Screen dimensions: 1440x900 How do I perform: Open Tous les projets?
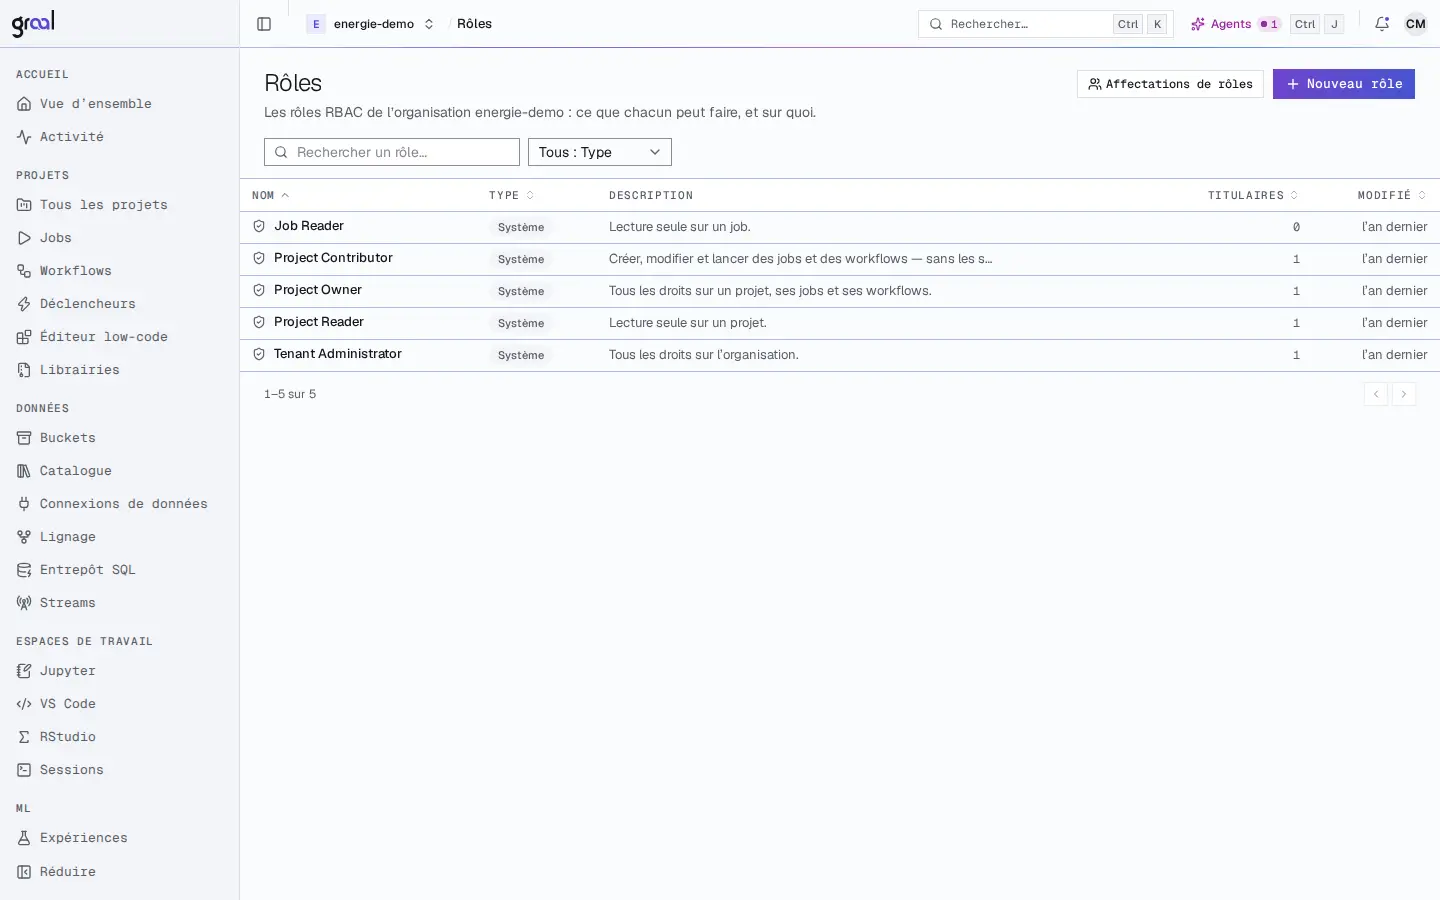click(120, 205)
